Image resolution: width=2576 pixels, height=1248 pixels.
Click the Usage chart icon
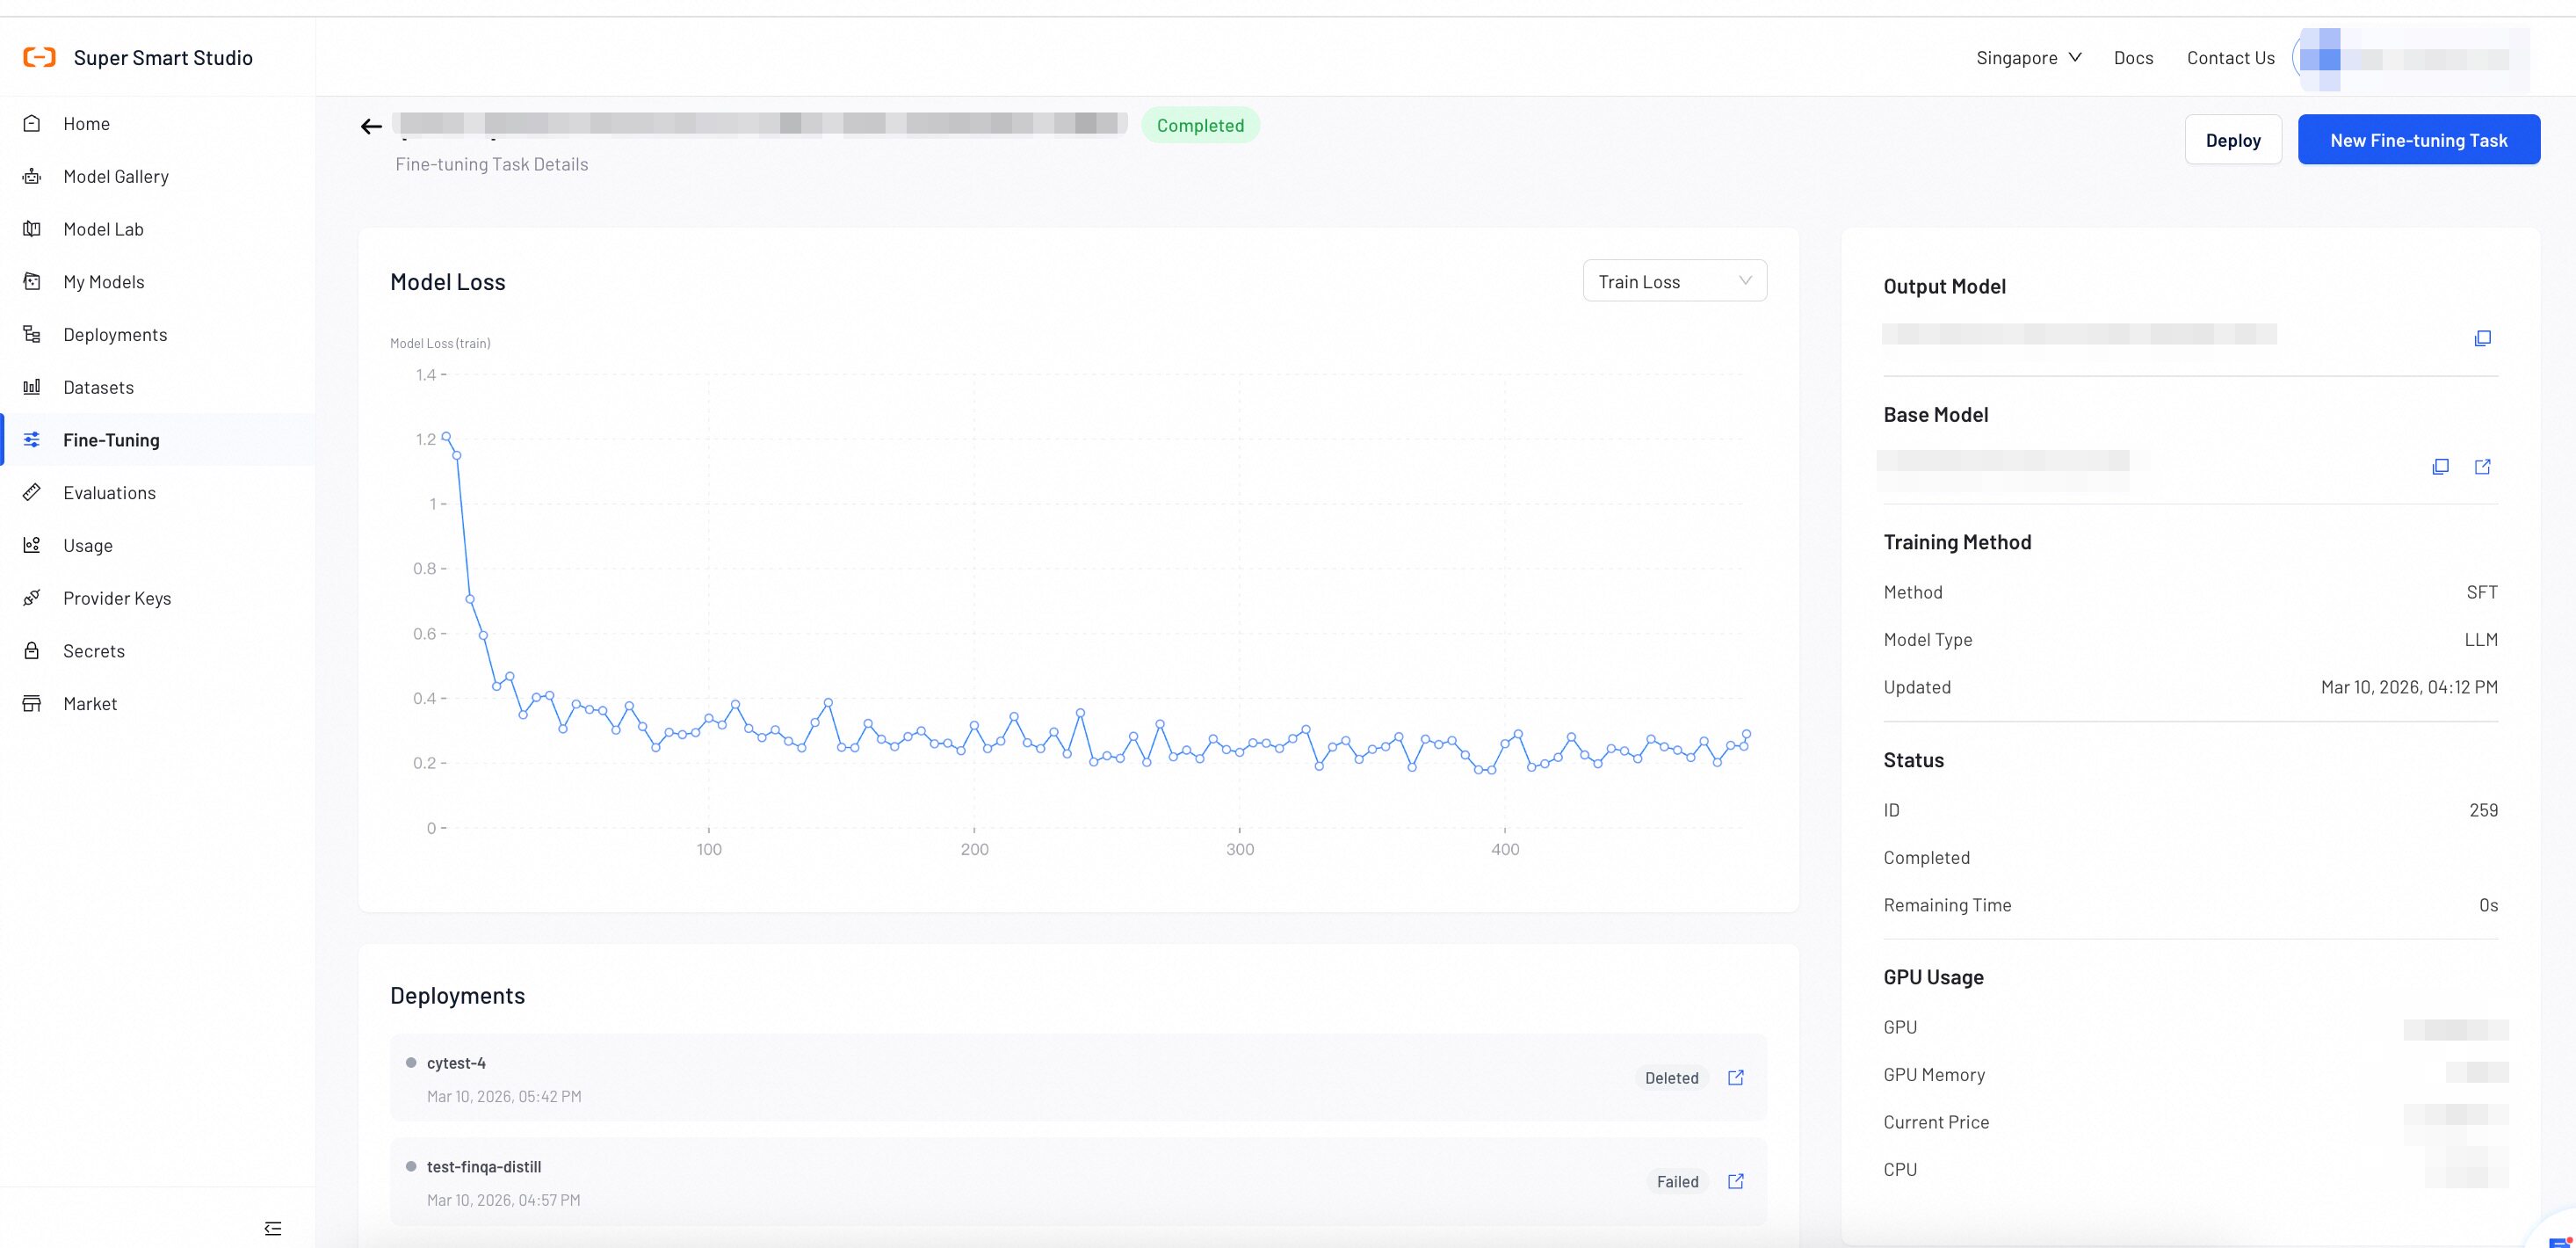(32, 545)
